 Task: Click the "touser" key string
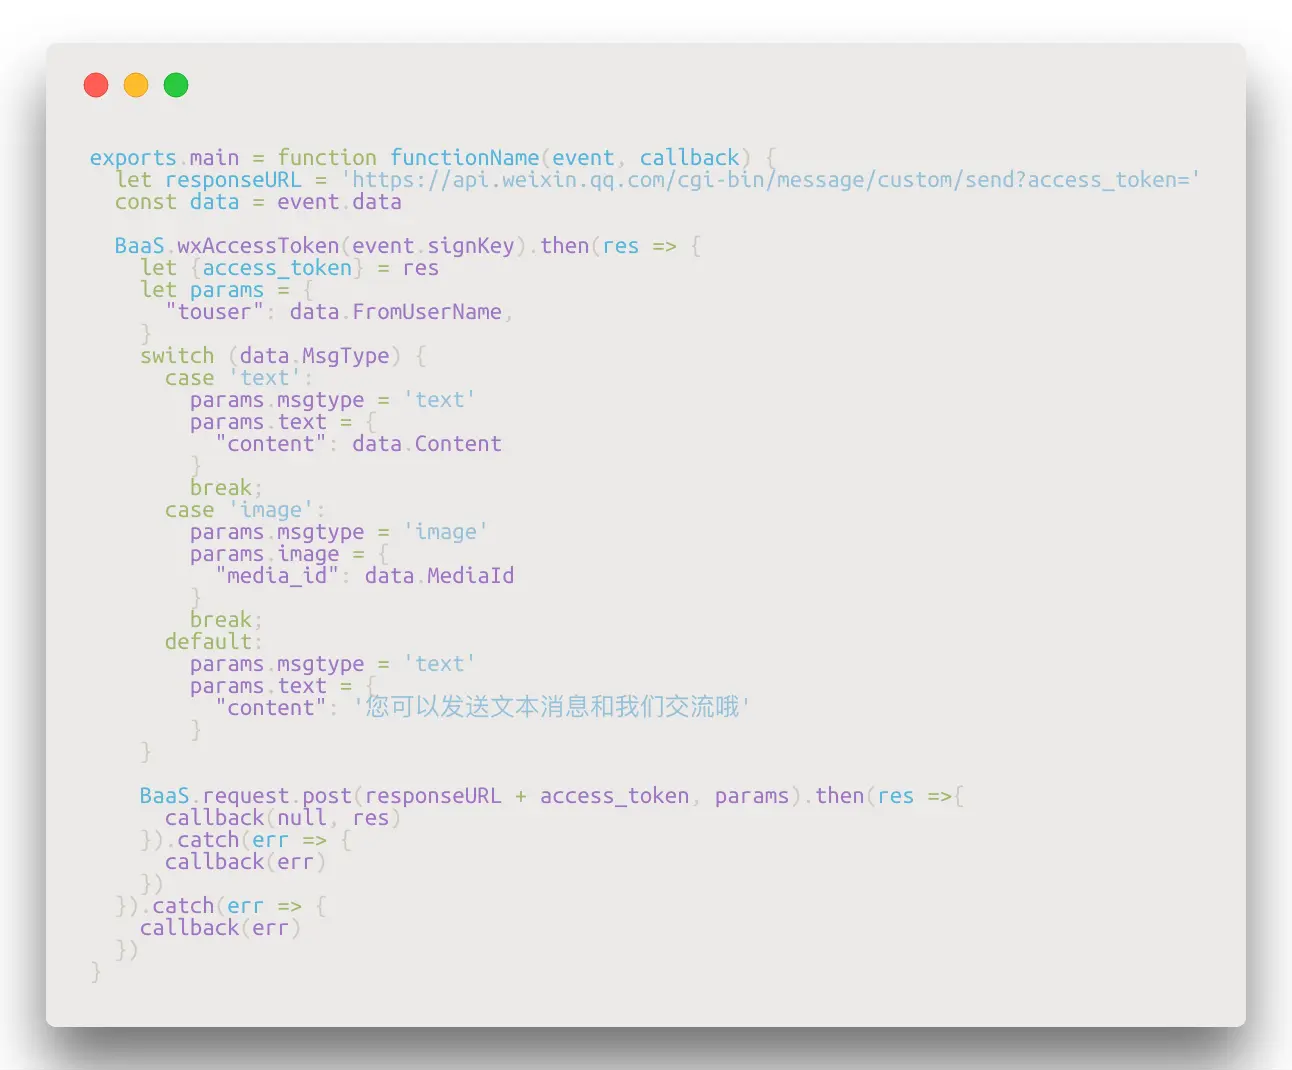pyautogui.click(x=215, y=312)
